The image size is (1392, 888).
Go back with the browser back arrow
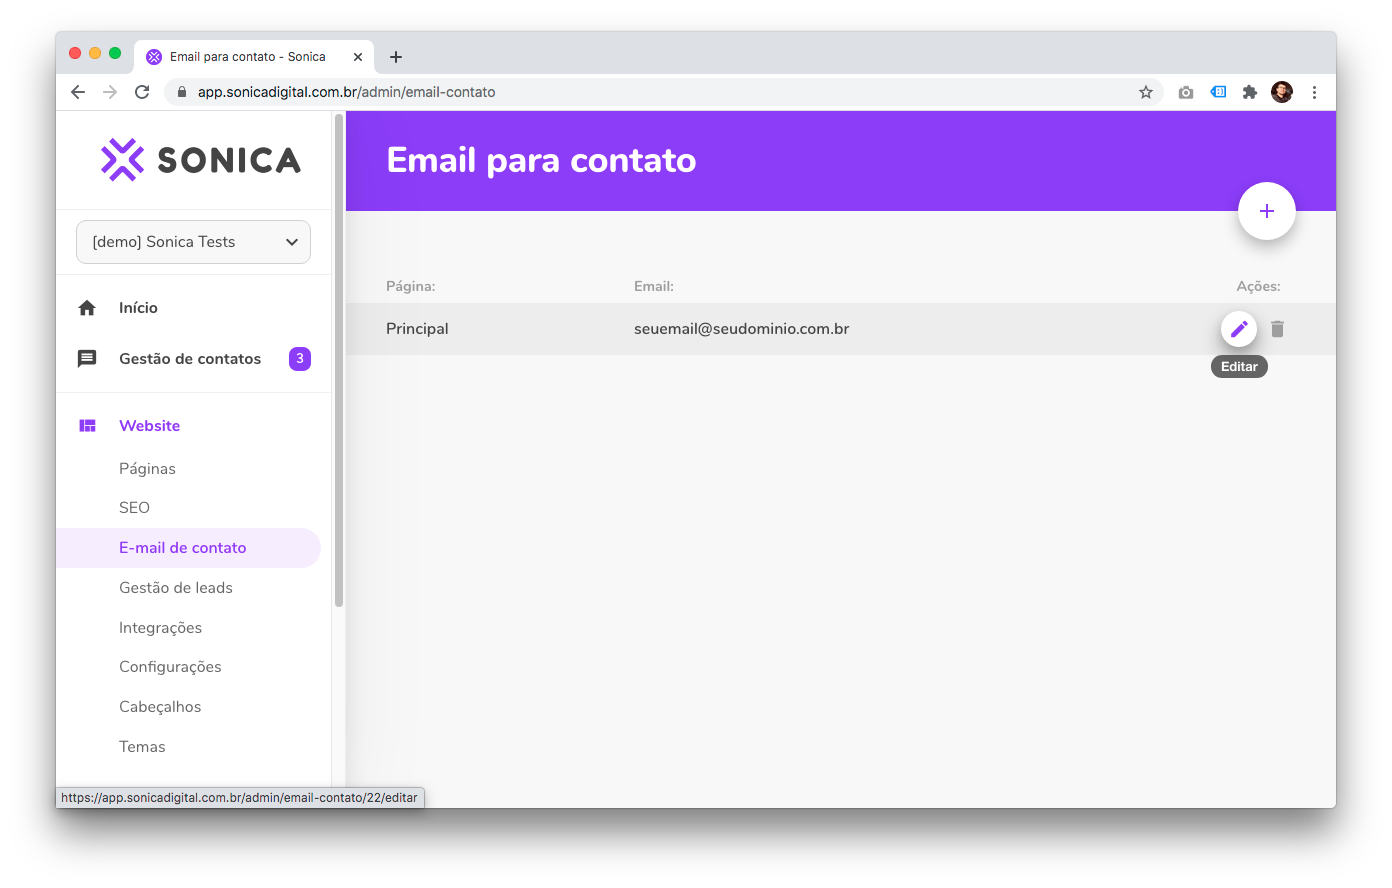click(x=78, y=92)
